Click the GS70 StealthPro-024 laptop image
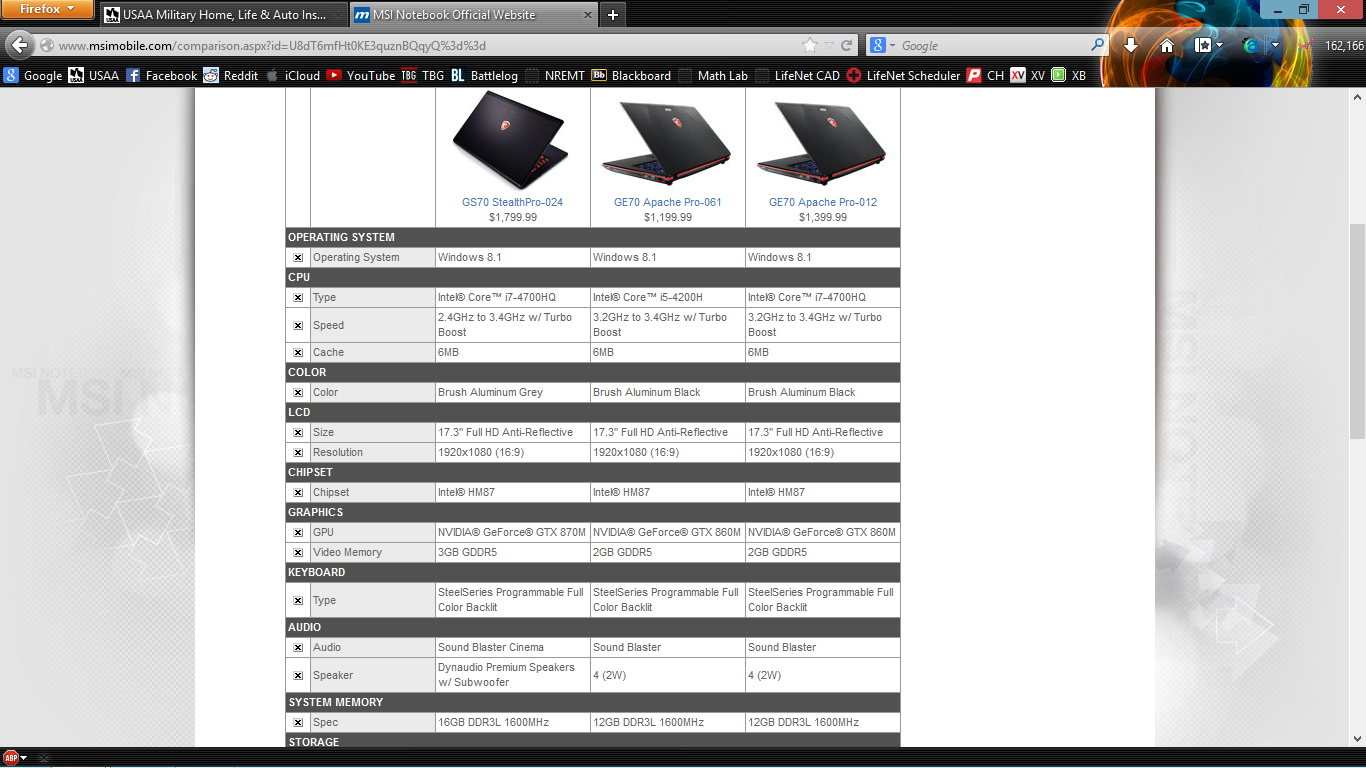The height and width of the screenshot is (768, 1366). click(x=511, y=140)
